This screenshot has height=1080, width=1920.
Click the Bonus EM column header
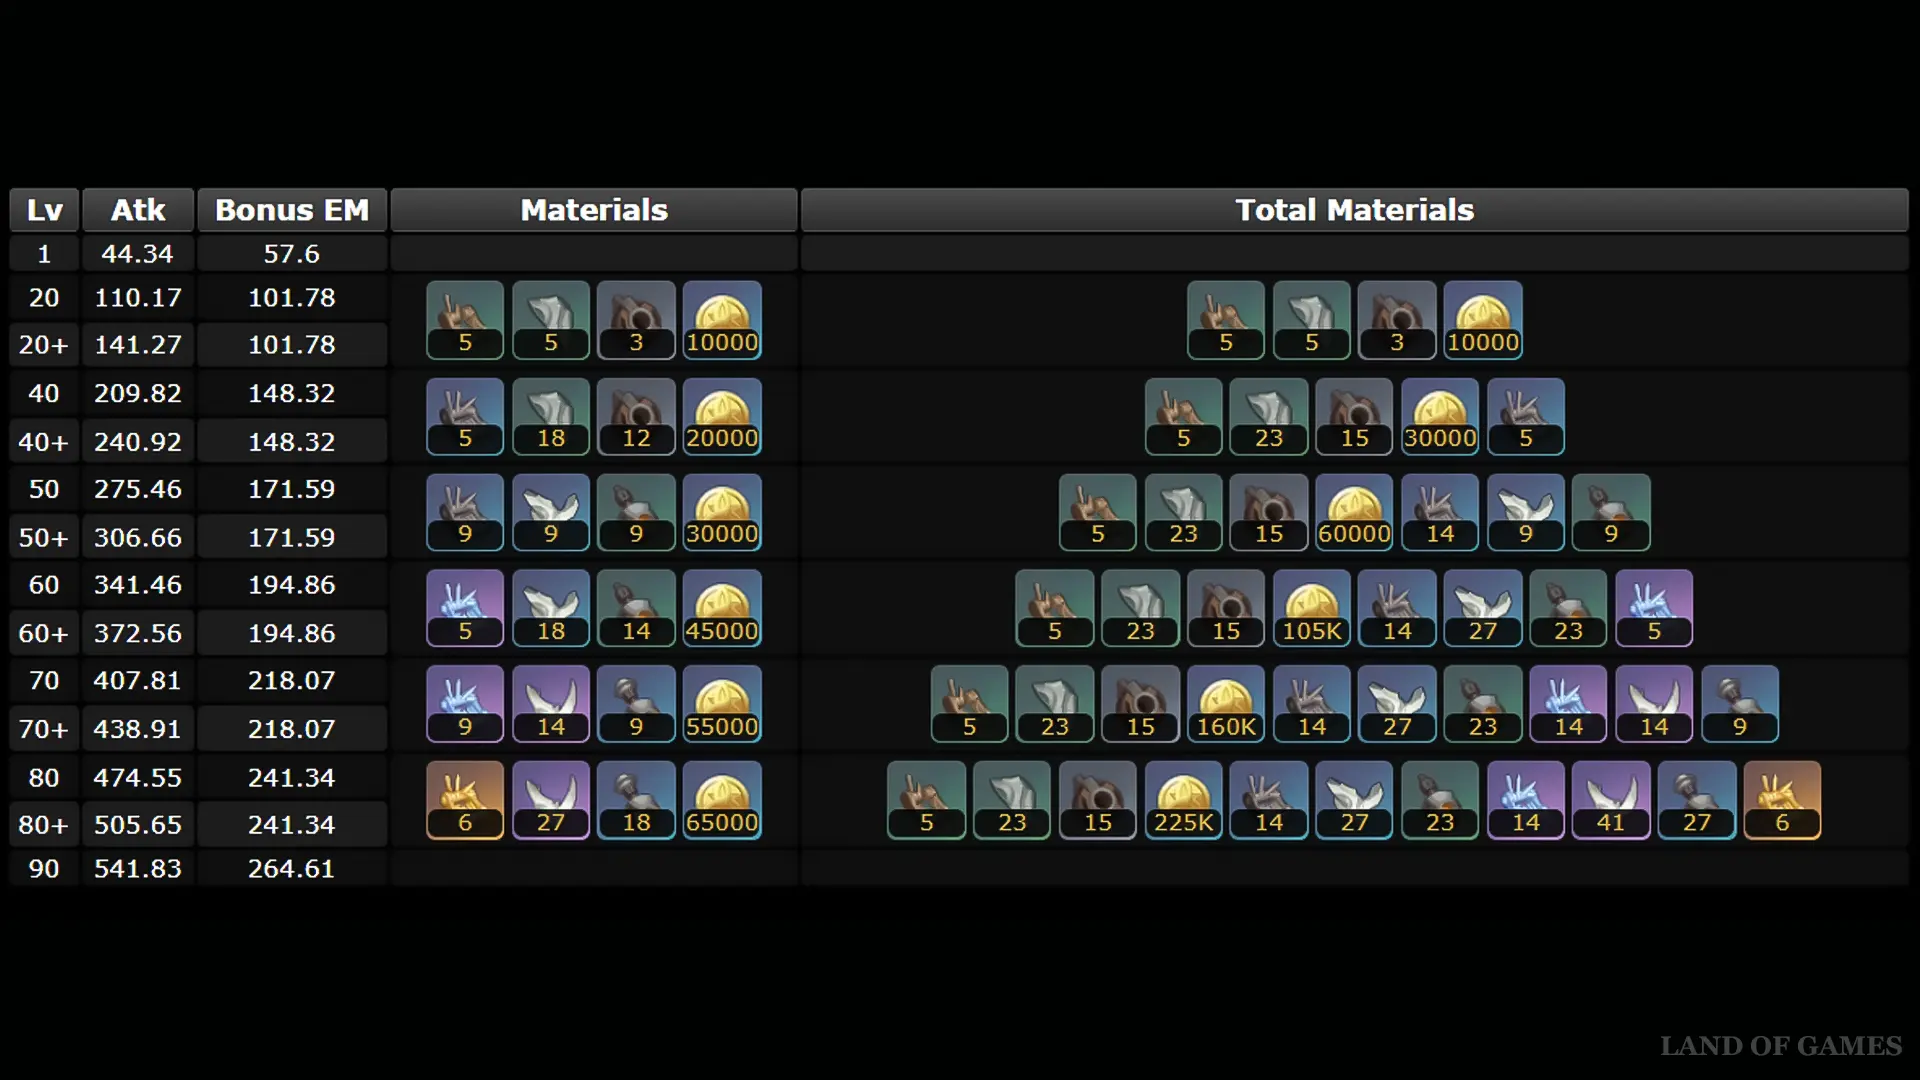(x=292, y=210)
